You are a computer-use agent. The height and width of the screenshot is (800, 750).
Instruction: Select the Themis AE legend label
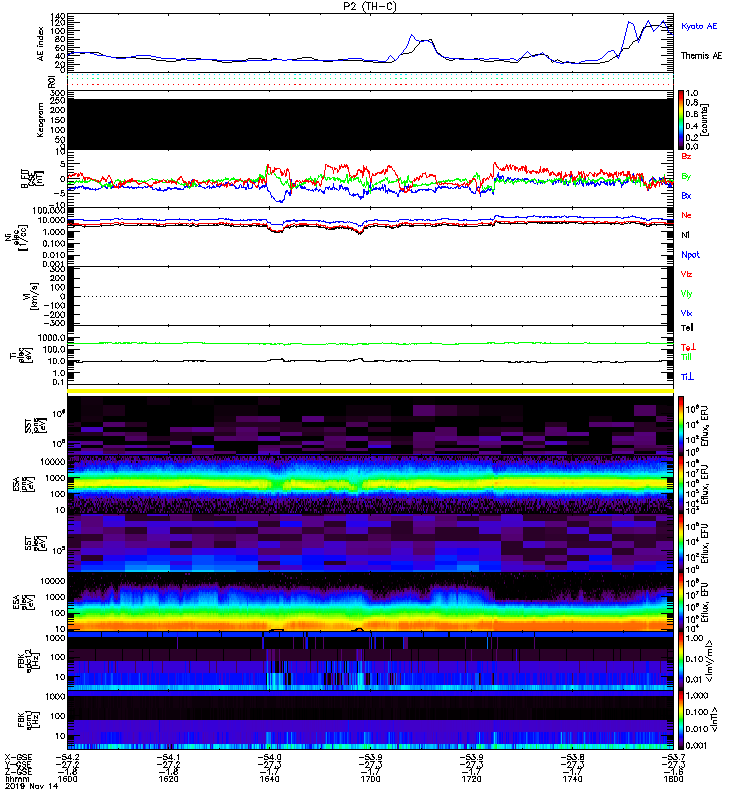point(702,56)
